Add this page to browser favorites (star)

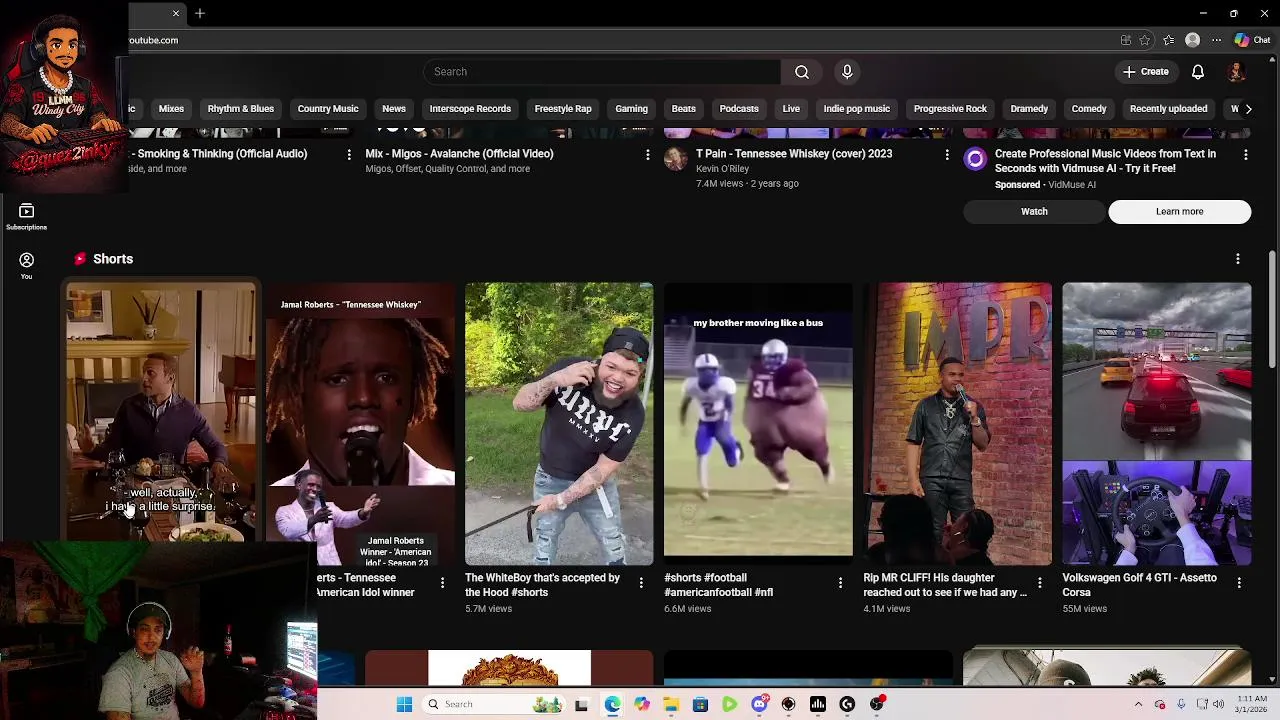[1145, 40]
